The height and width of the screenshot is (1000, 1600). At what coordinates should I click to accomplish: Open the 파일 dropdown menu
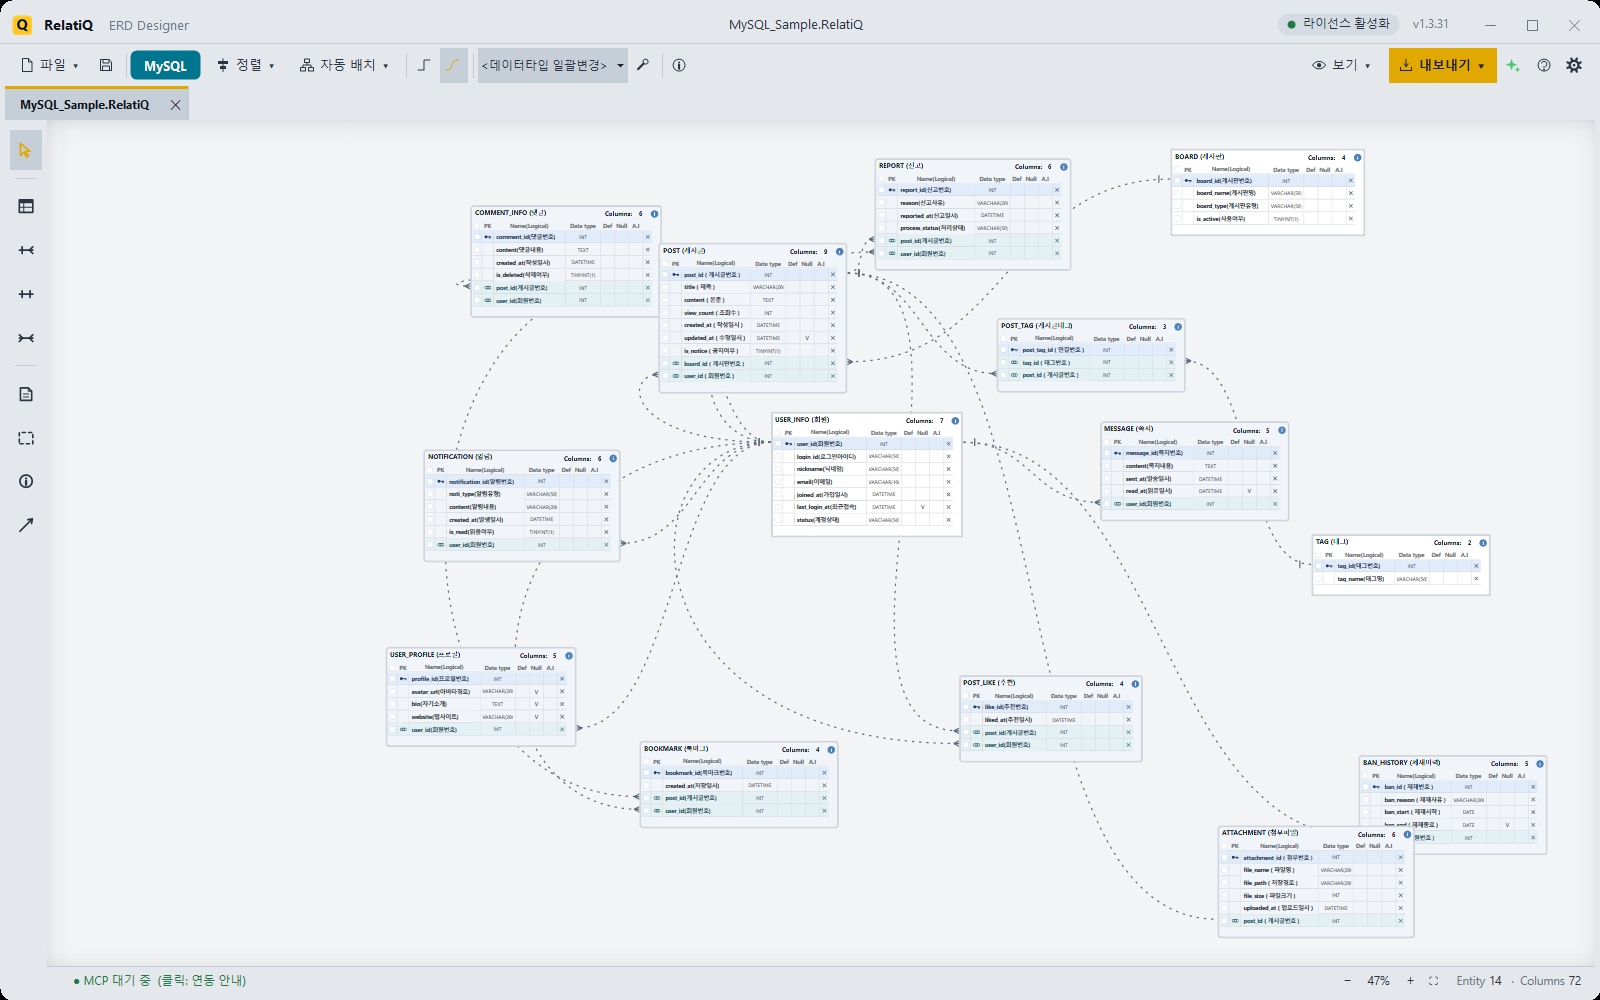[50, 65]
